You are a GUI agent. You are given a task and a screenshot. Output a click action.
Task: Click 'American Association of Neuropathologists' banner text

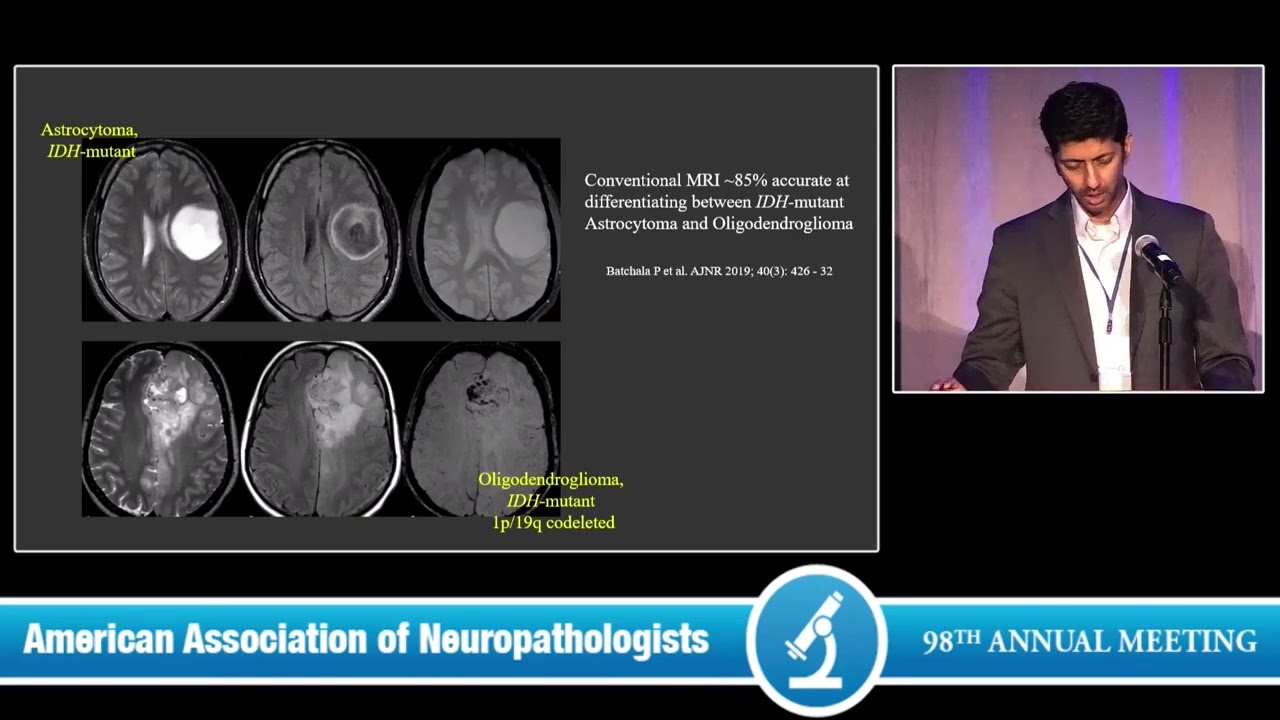pyautogui.click(x=366, y=640)
